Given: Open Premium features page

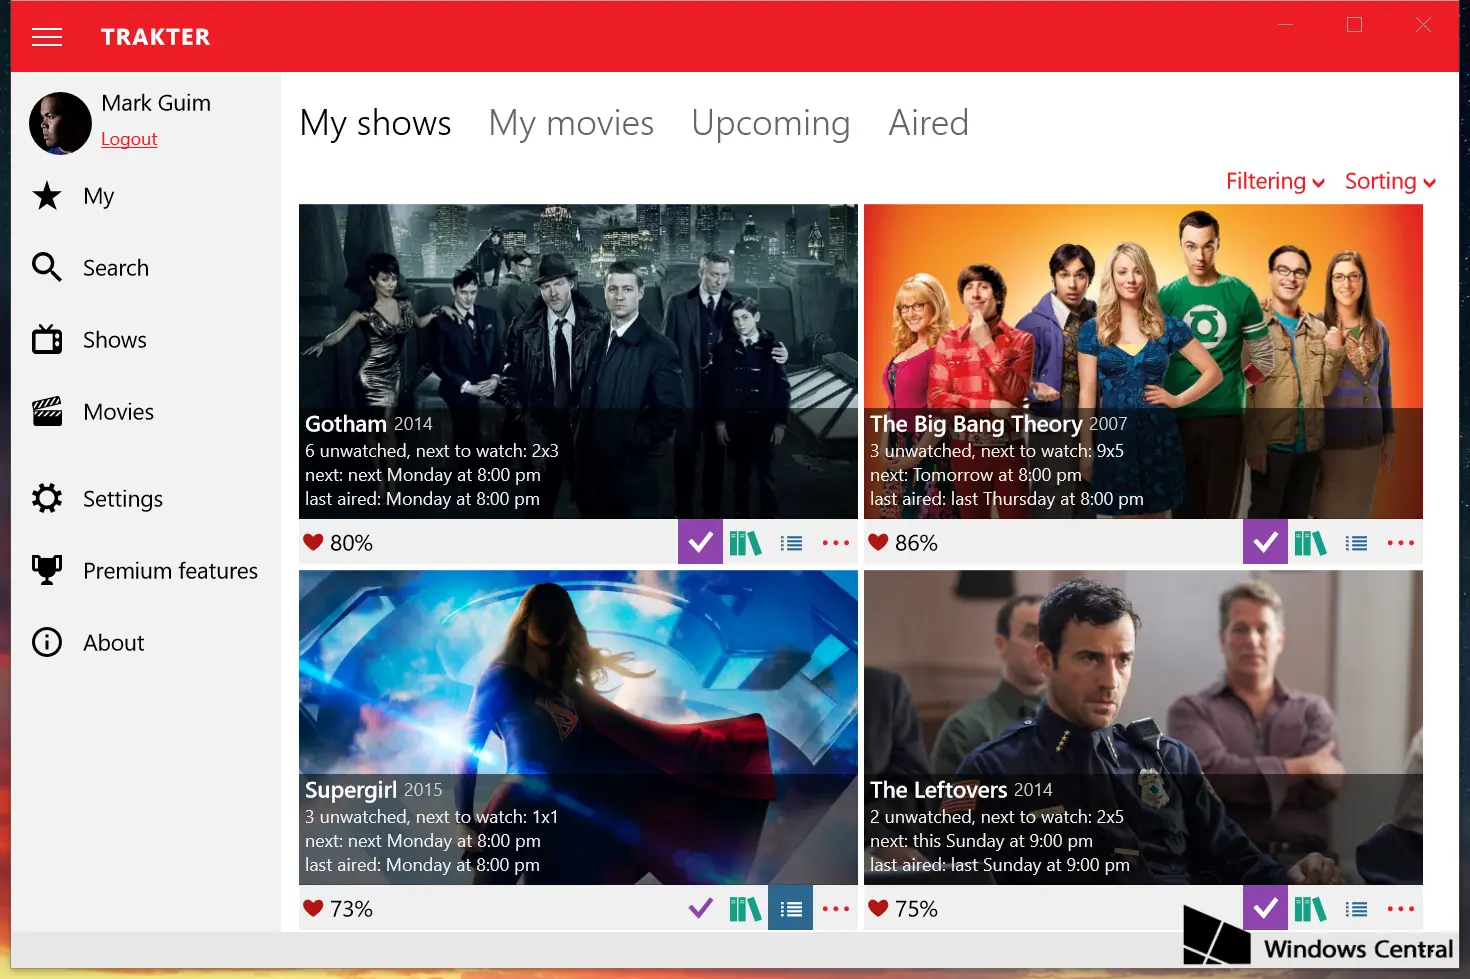Looking at the screenshot, I should tap(171, 571).
